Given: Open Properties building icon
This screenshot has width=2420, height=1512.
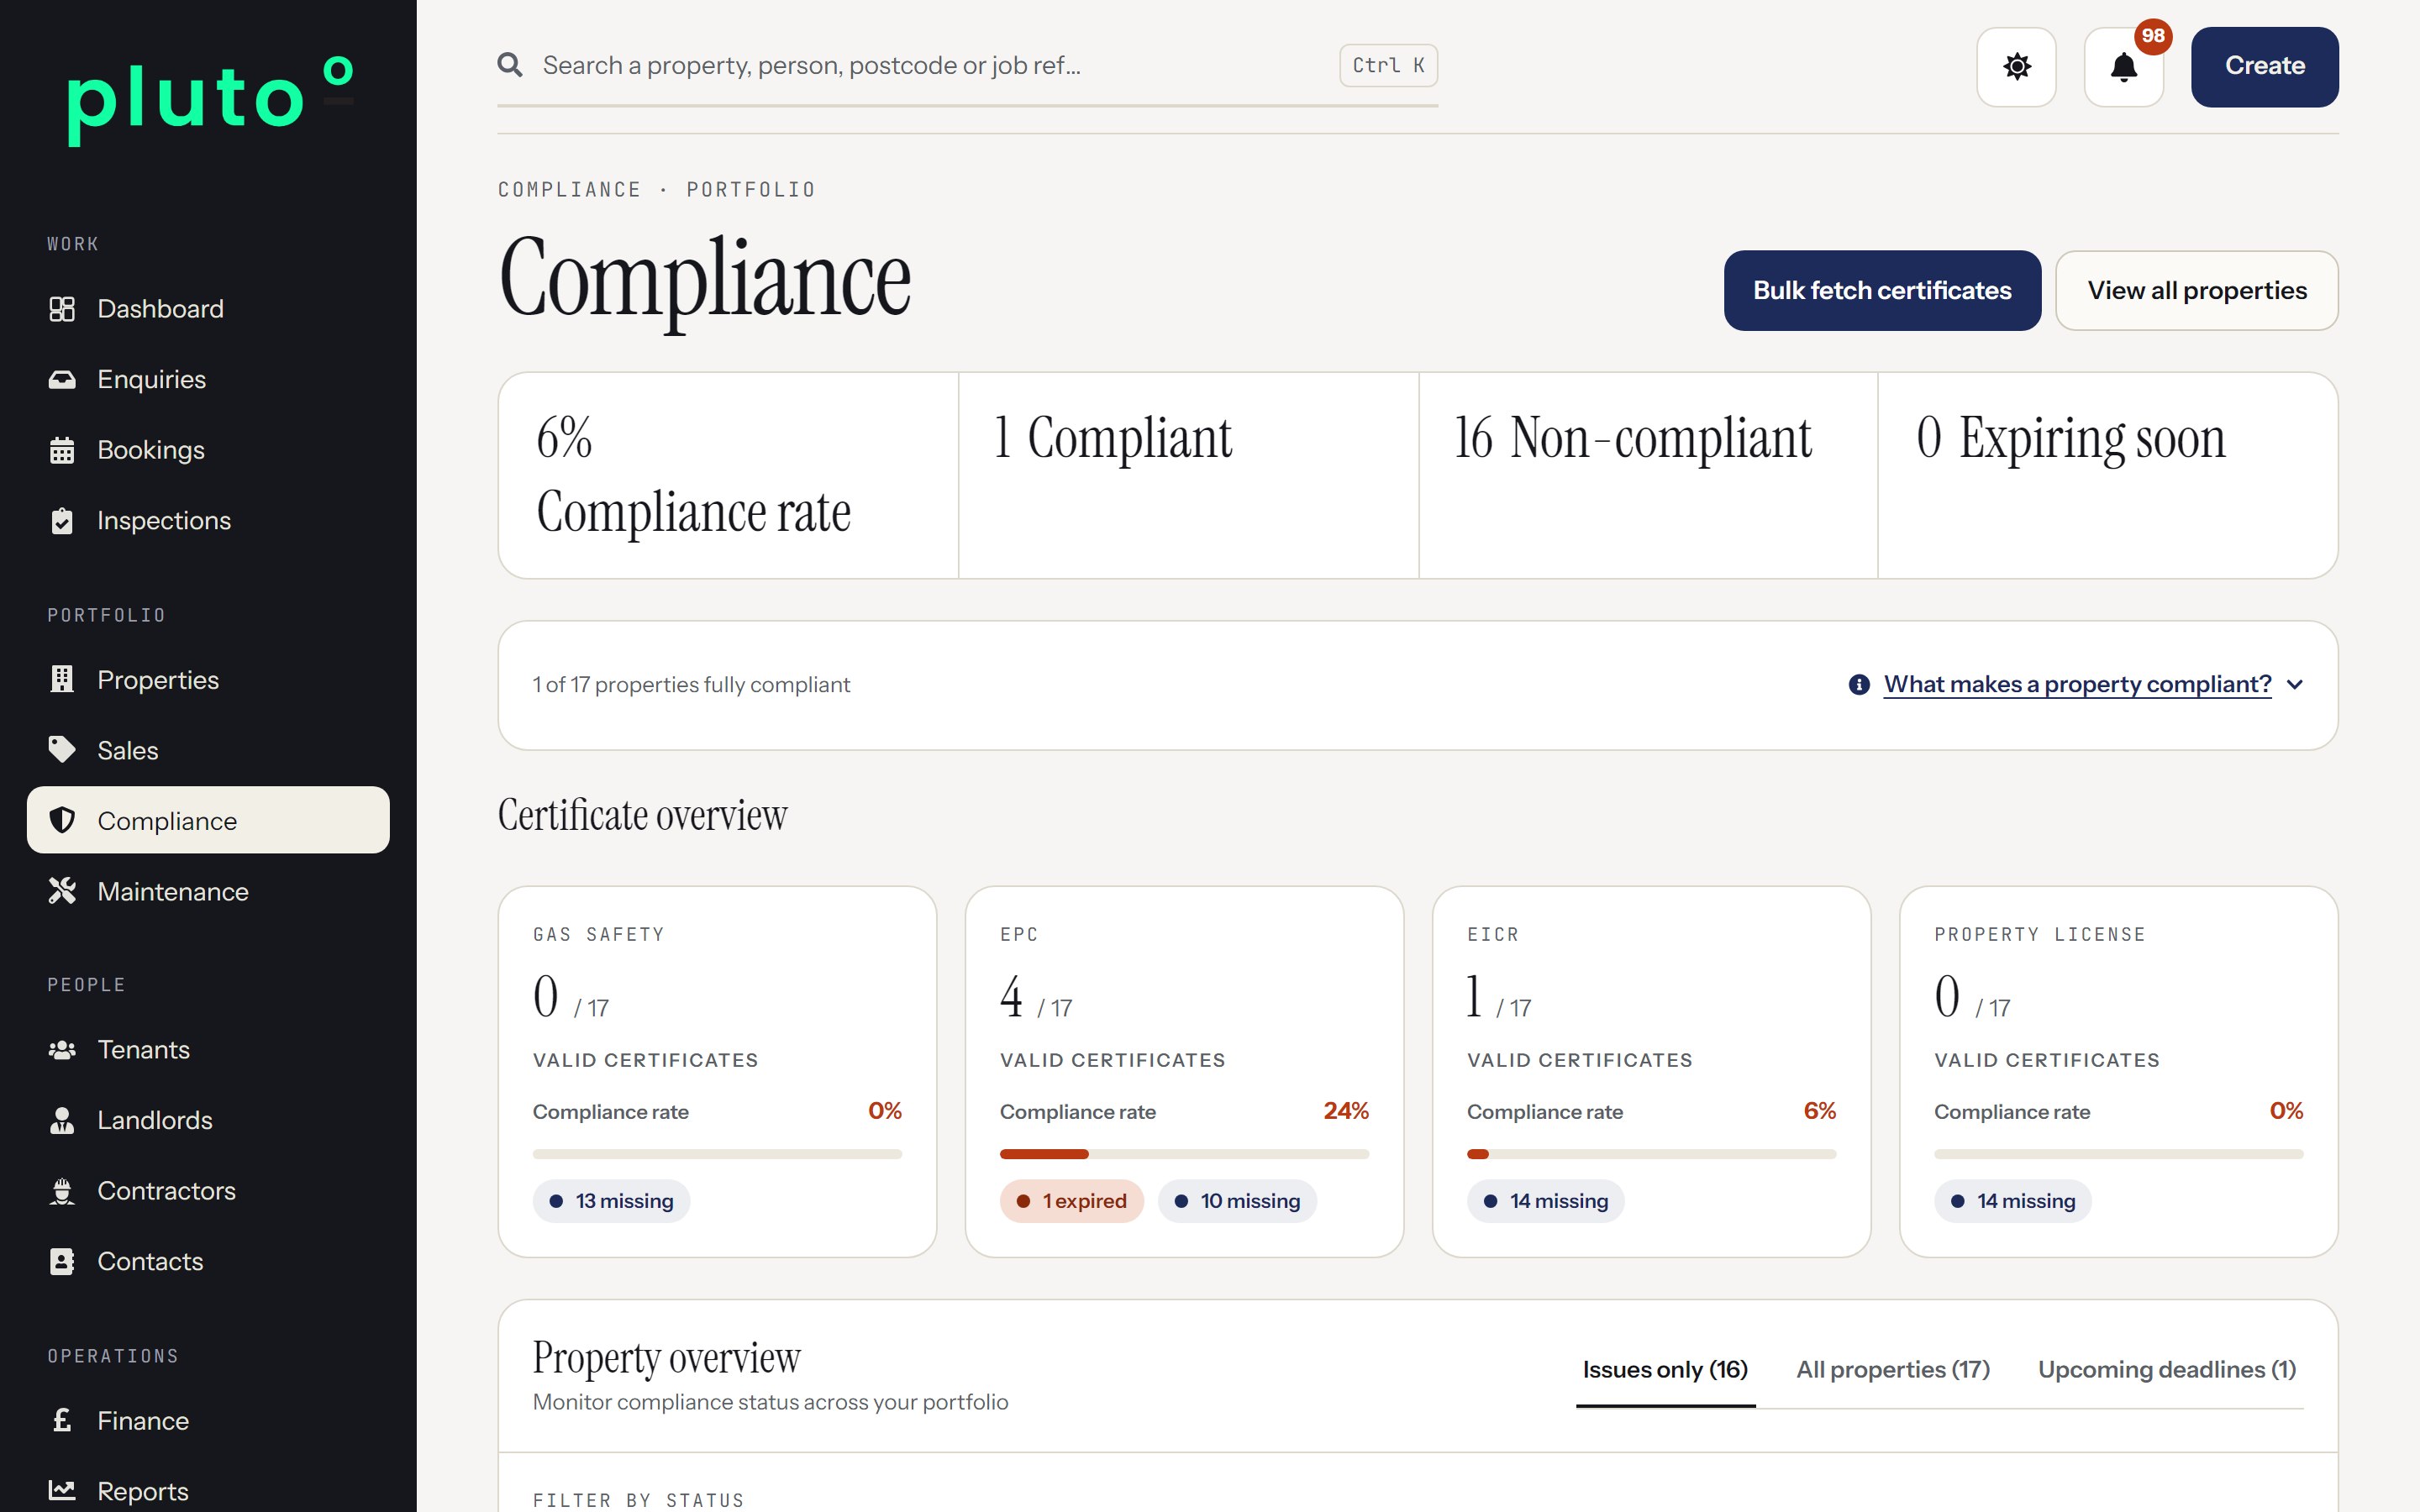Looking at the screenshot, I should 62,680.
